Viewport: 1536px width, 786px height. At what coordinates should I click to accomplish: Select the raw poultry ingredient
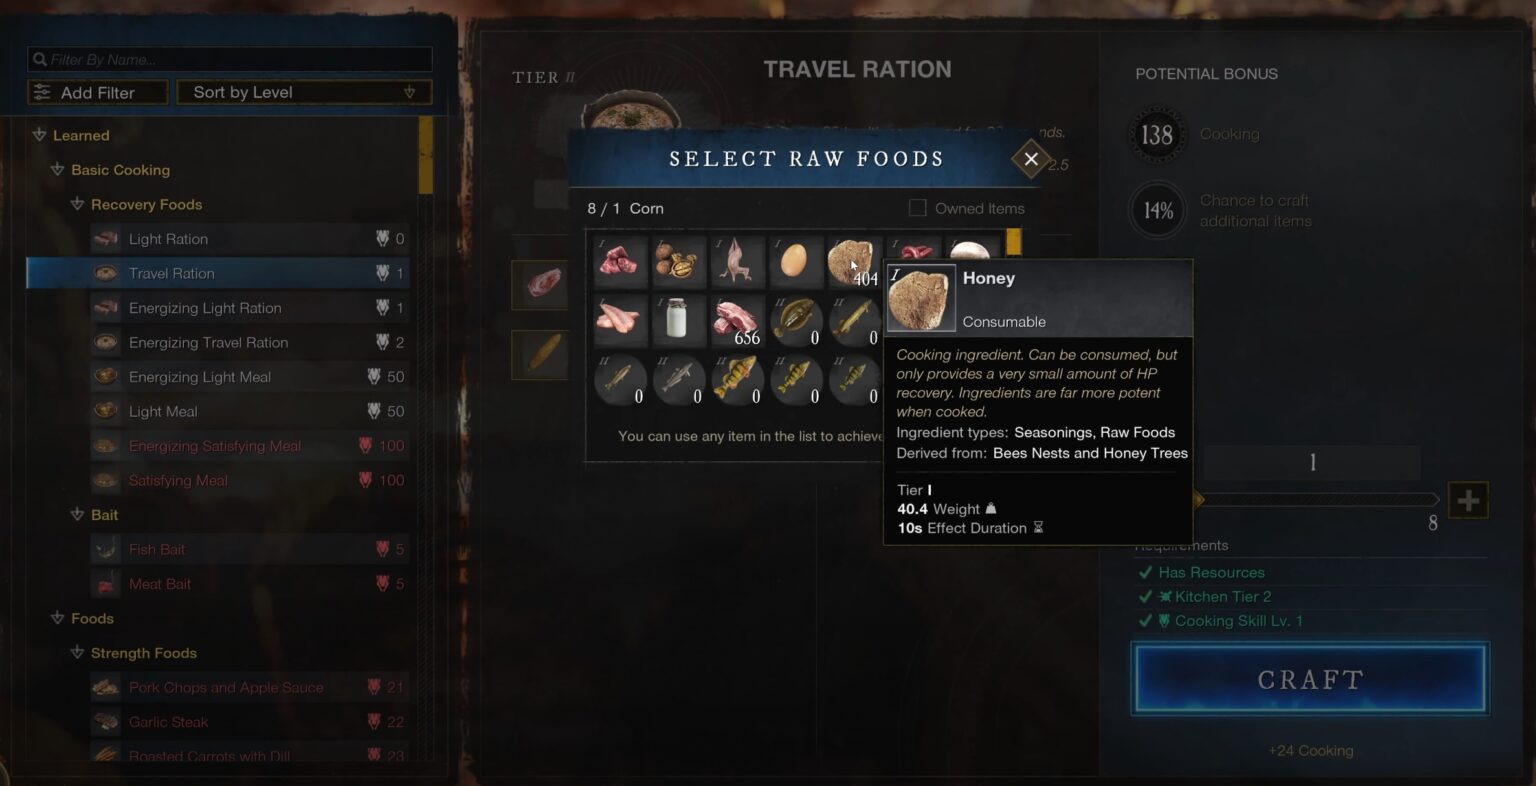[738, 261]
